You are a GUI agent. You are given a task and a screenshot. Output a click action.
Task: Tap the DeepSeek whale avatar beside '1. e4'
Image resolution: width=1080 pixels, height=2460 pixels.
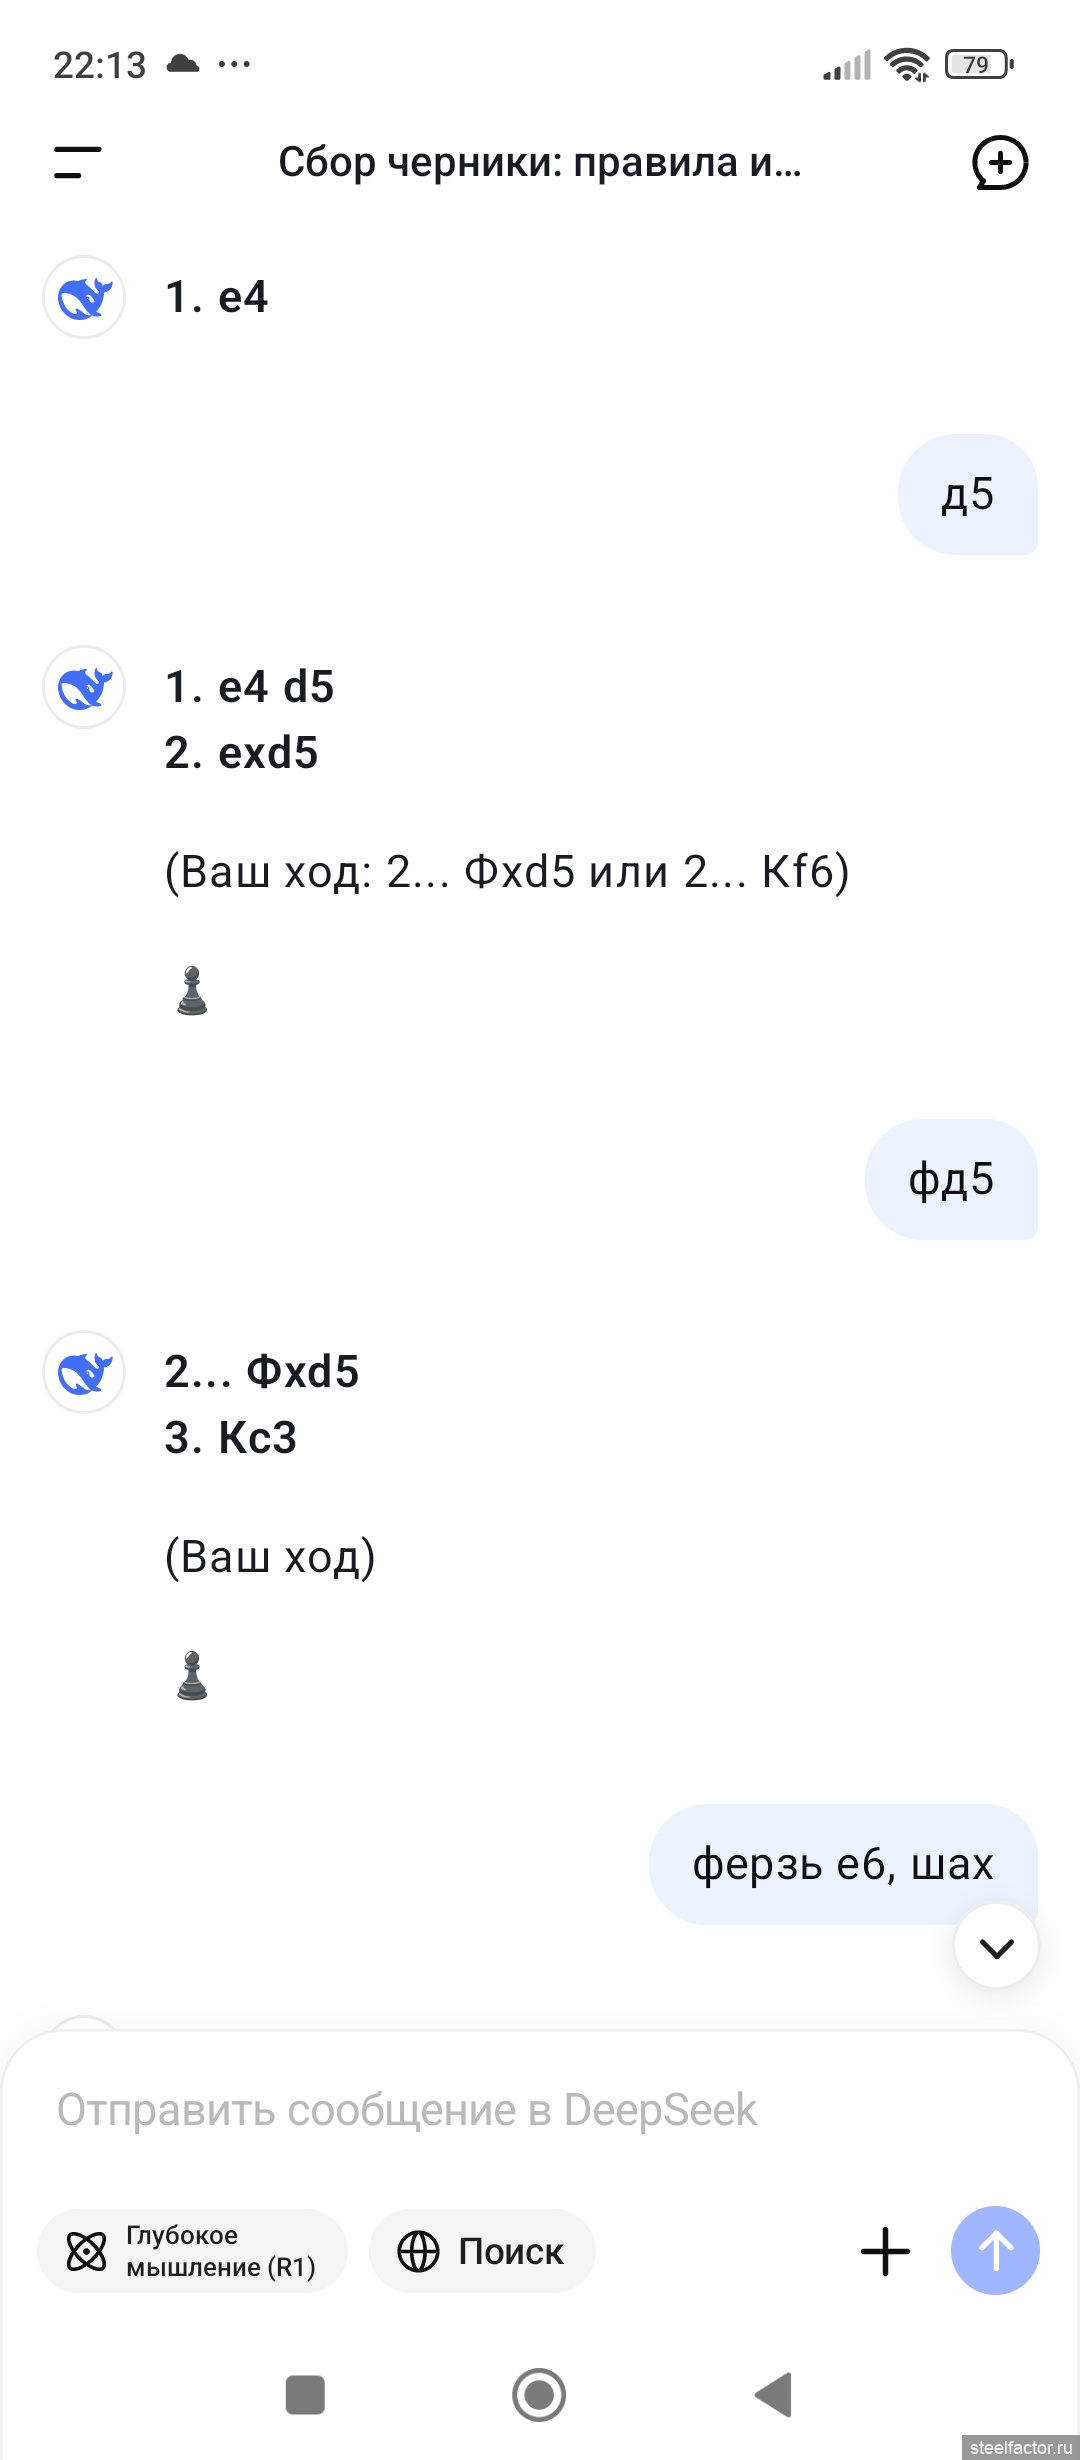coord(84,297)
